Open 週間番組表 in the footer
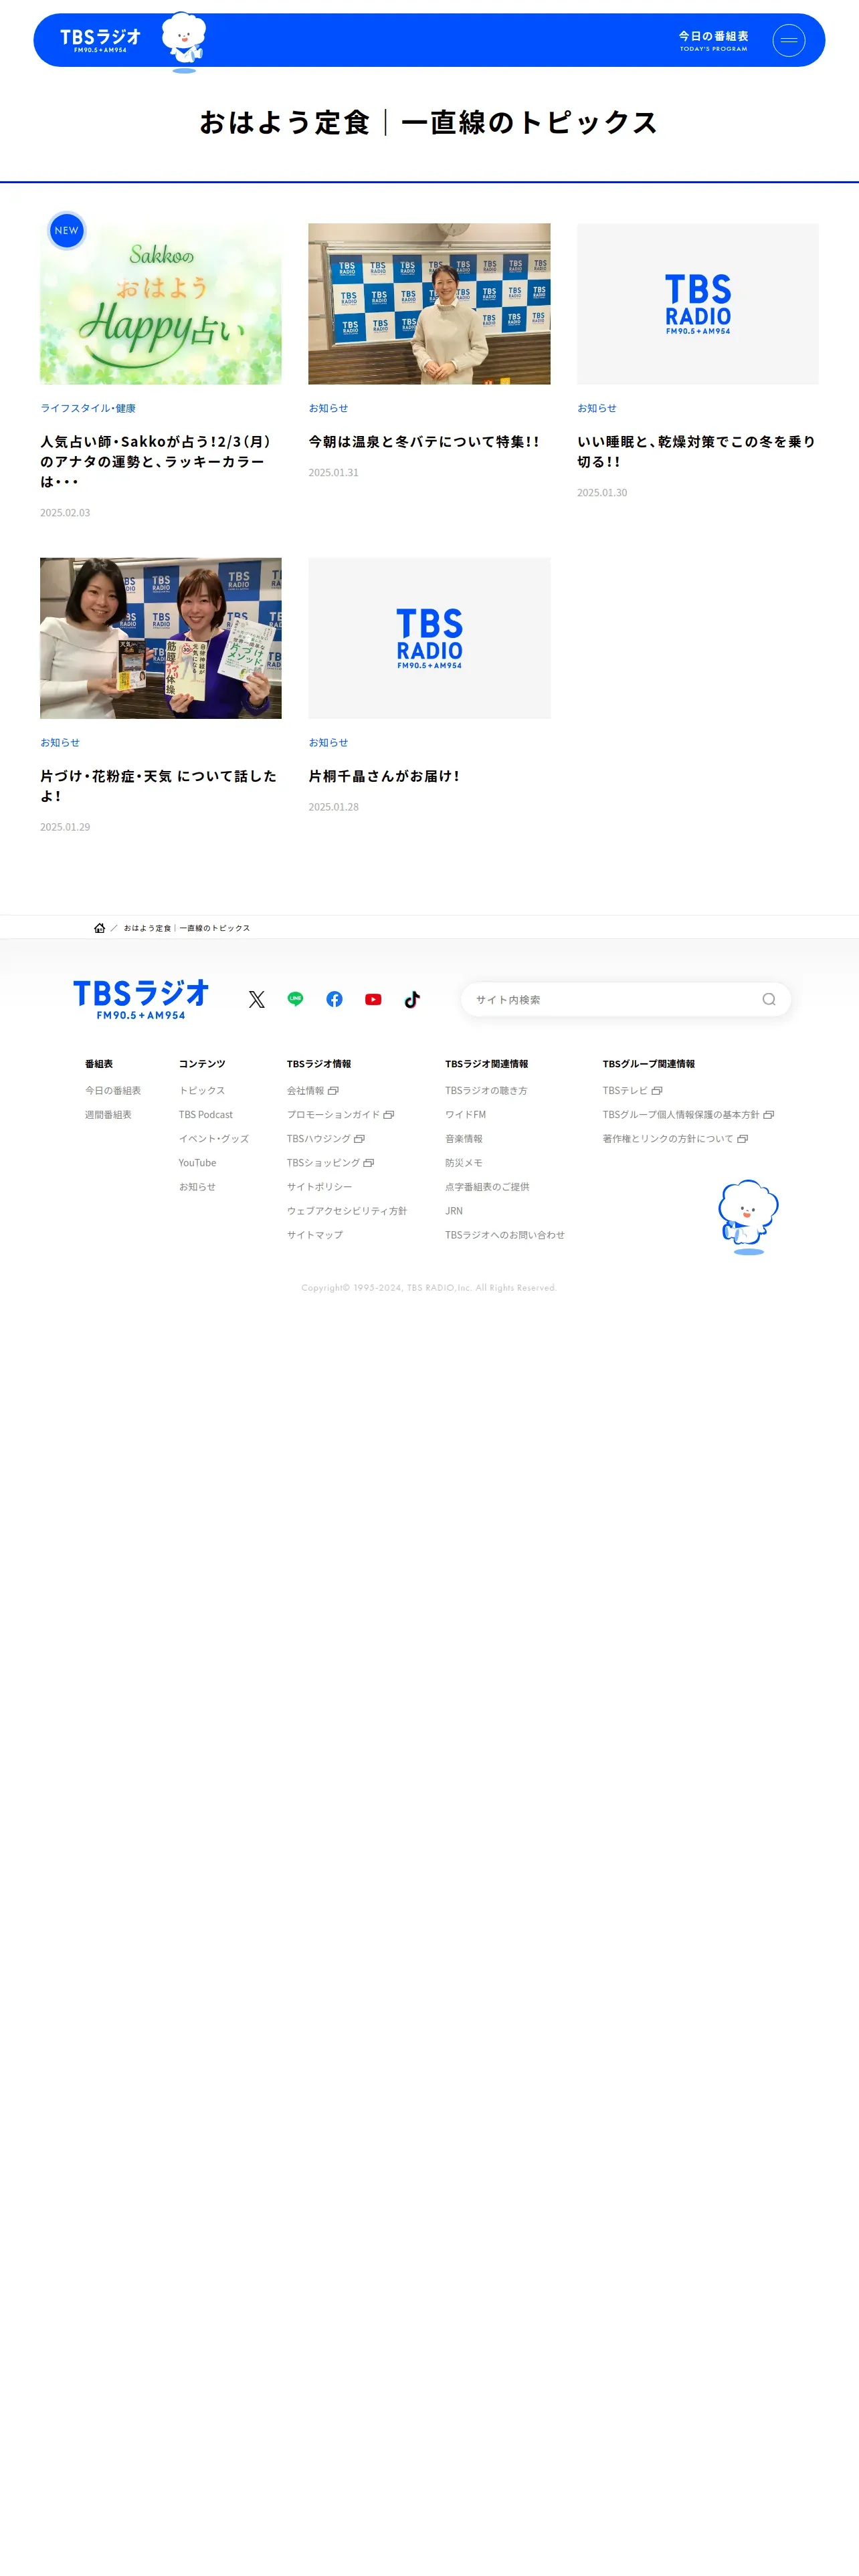 [108, 1114]
